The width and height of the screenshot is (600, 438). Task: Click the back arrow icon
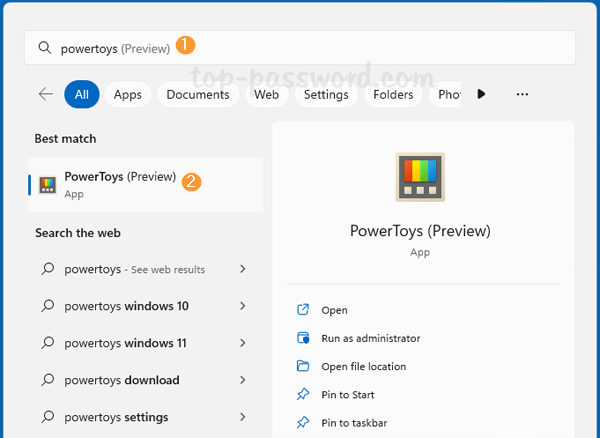45,94
